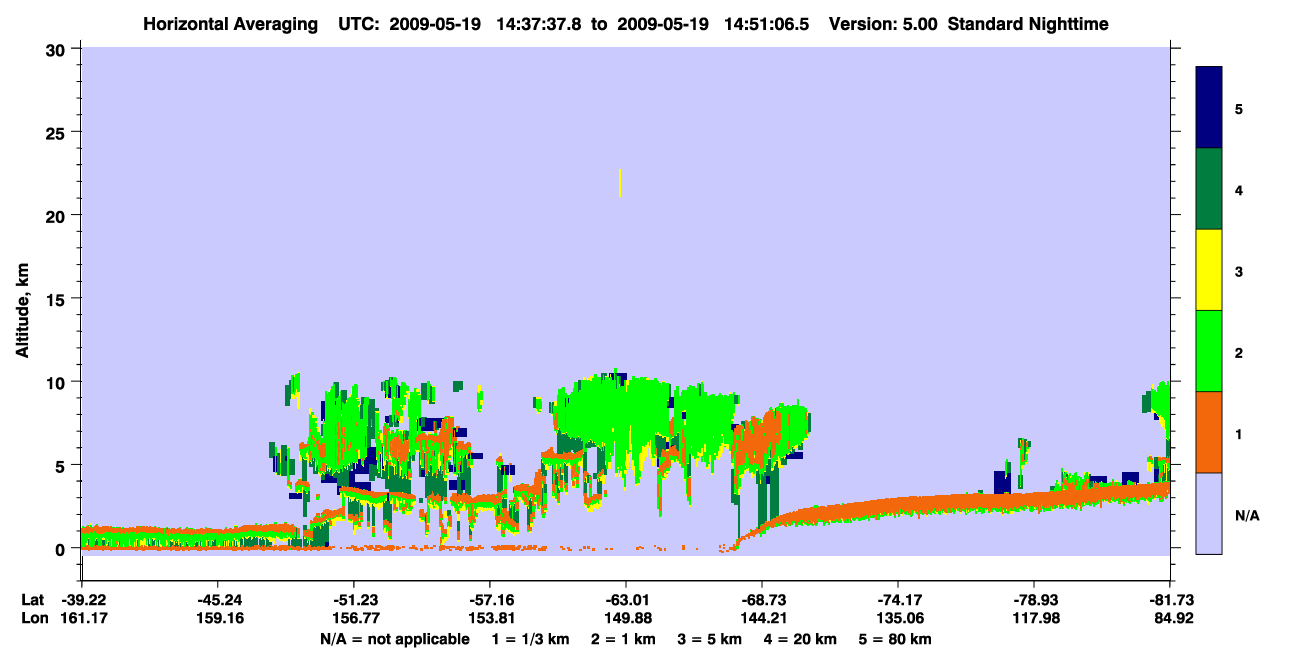Click latitude value -74.17
The image size is (1300, 667).
click(898, 600)
